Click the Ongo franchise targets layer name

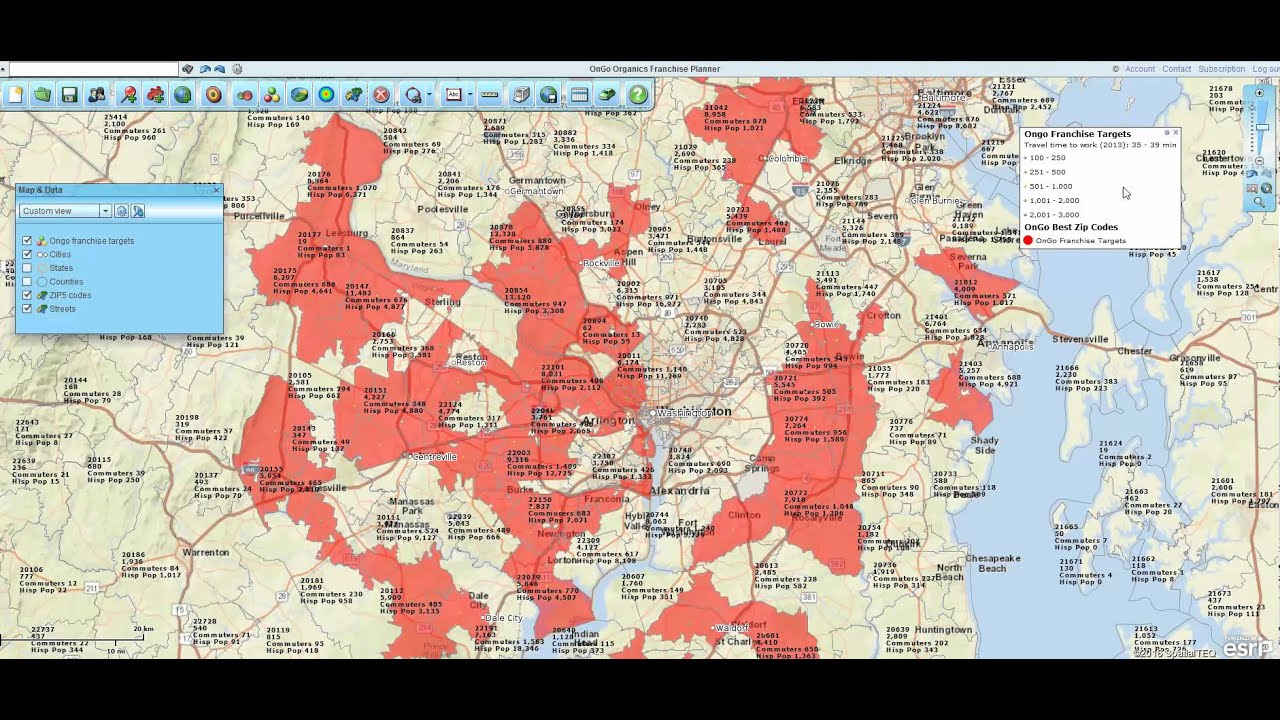(92, 241)
